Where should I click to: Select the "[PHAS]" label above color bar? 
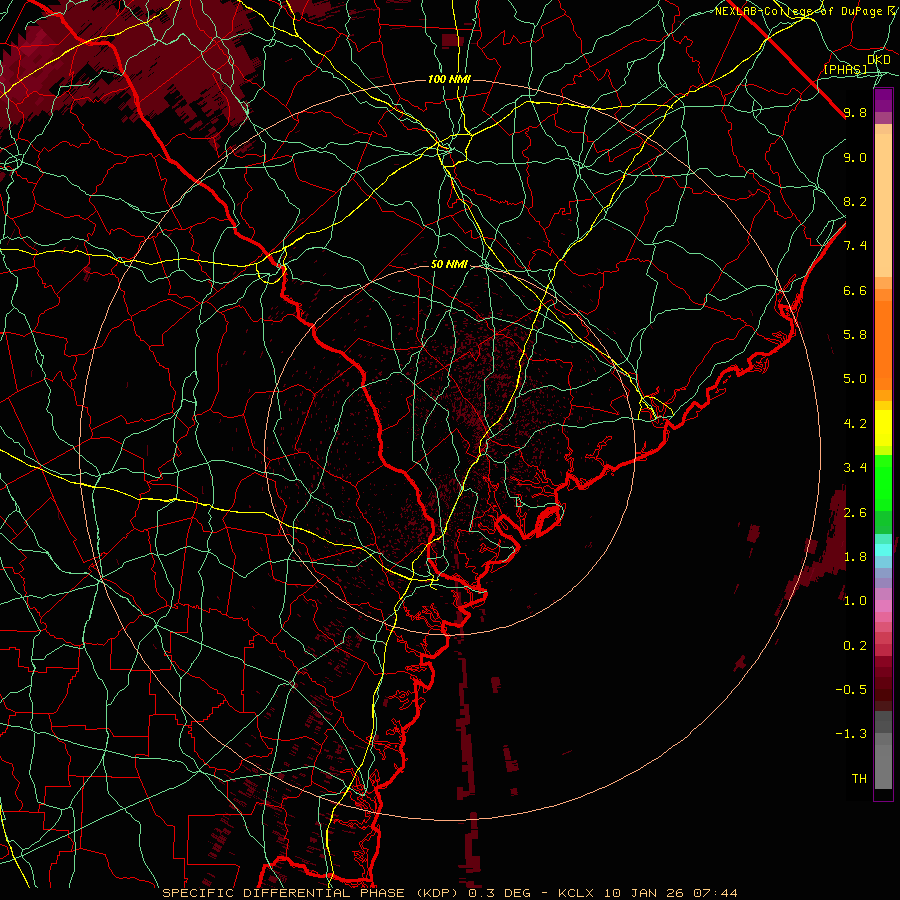pyautogui.click(x=845, y=69)
